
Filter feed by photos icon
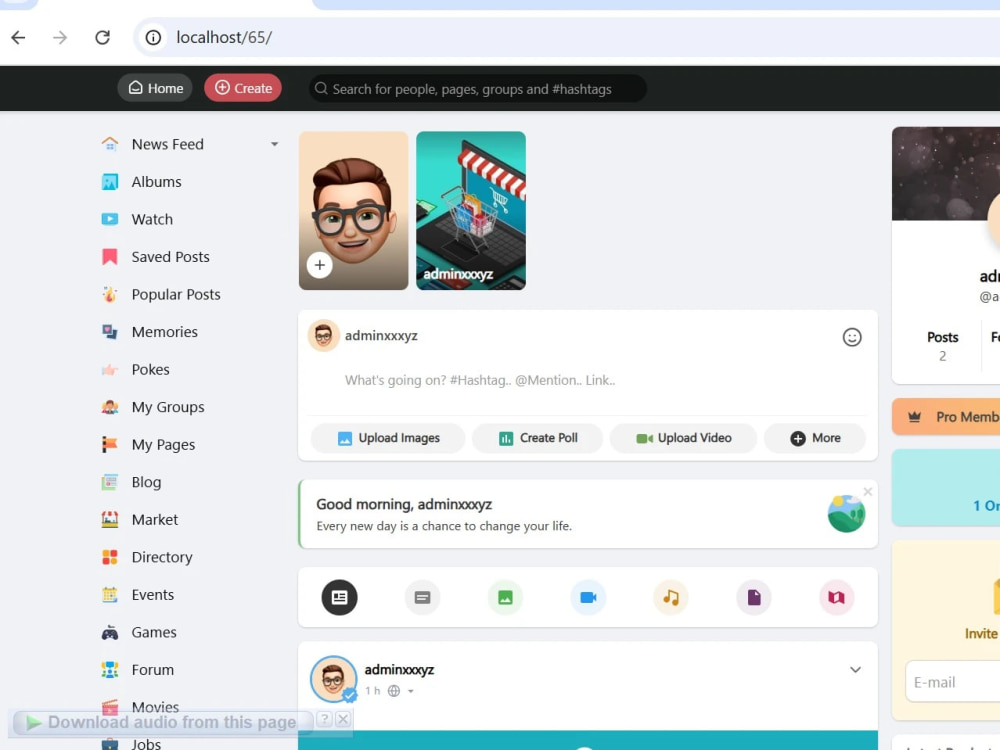pyautogui.click(x=505, y=598)
